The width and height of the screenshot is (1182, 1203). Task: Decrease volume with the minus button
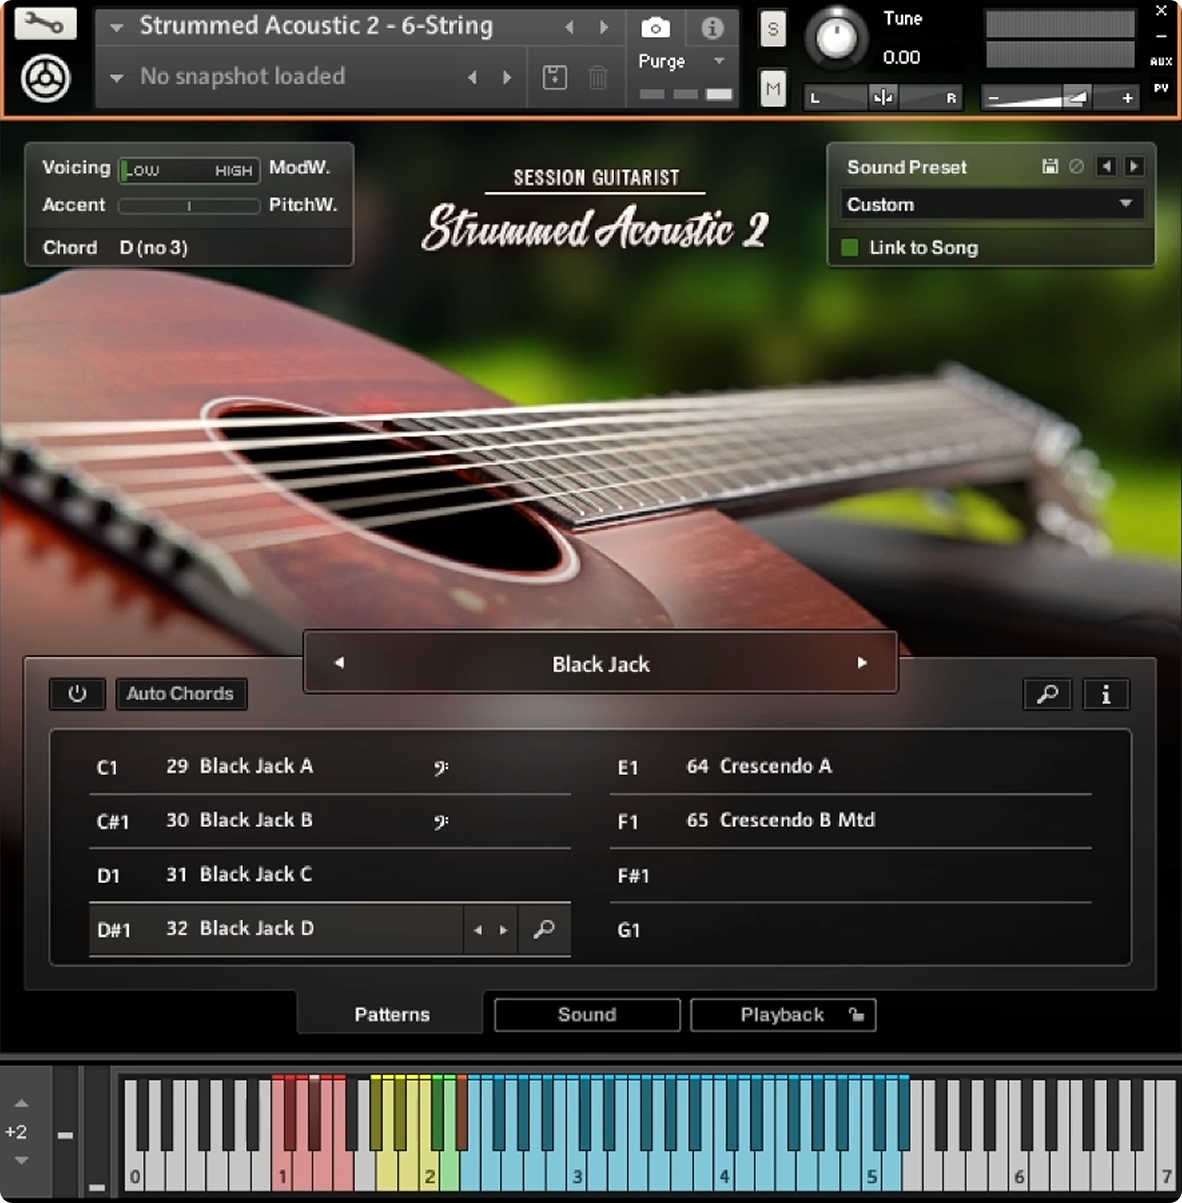(x=993, y=98)
